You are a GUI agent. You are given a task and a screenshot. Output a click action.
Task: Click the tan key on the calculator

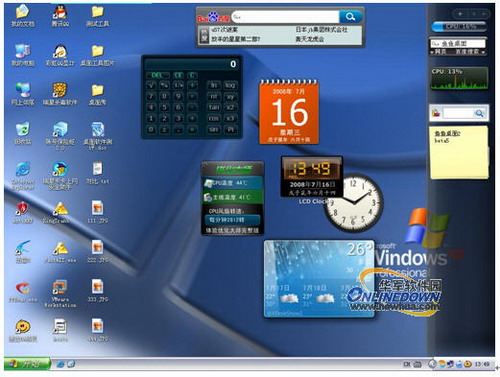click(213, 107)
